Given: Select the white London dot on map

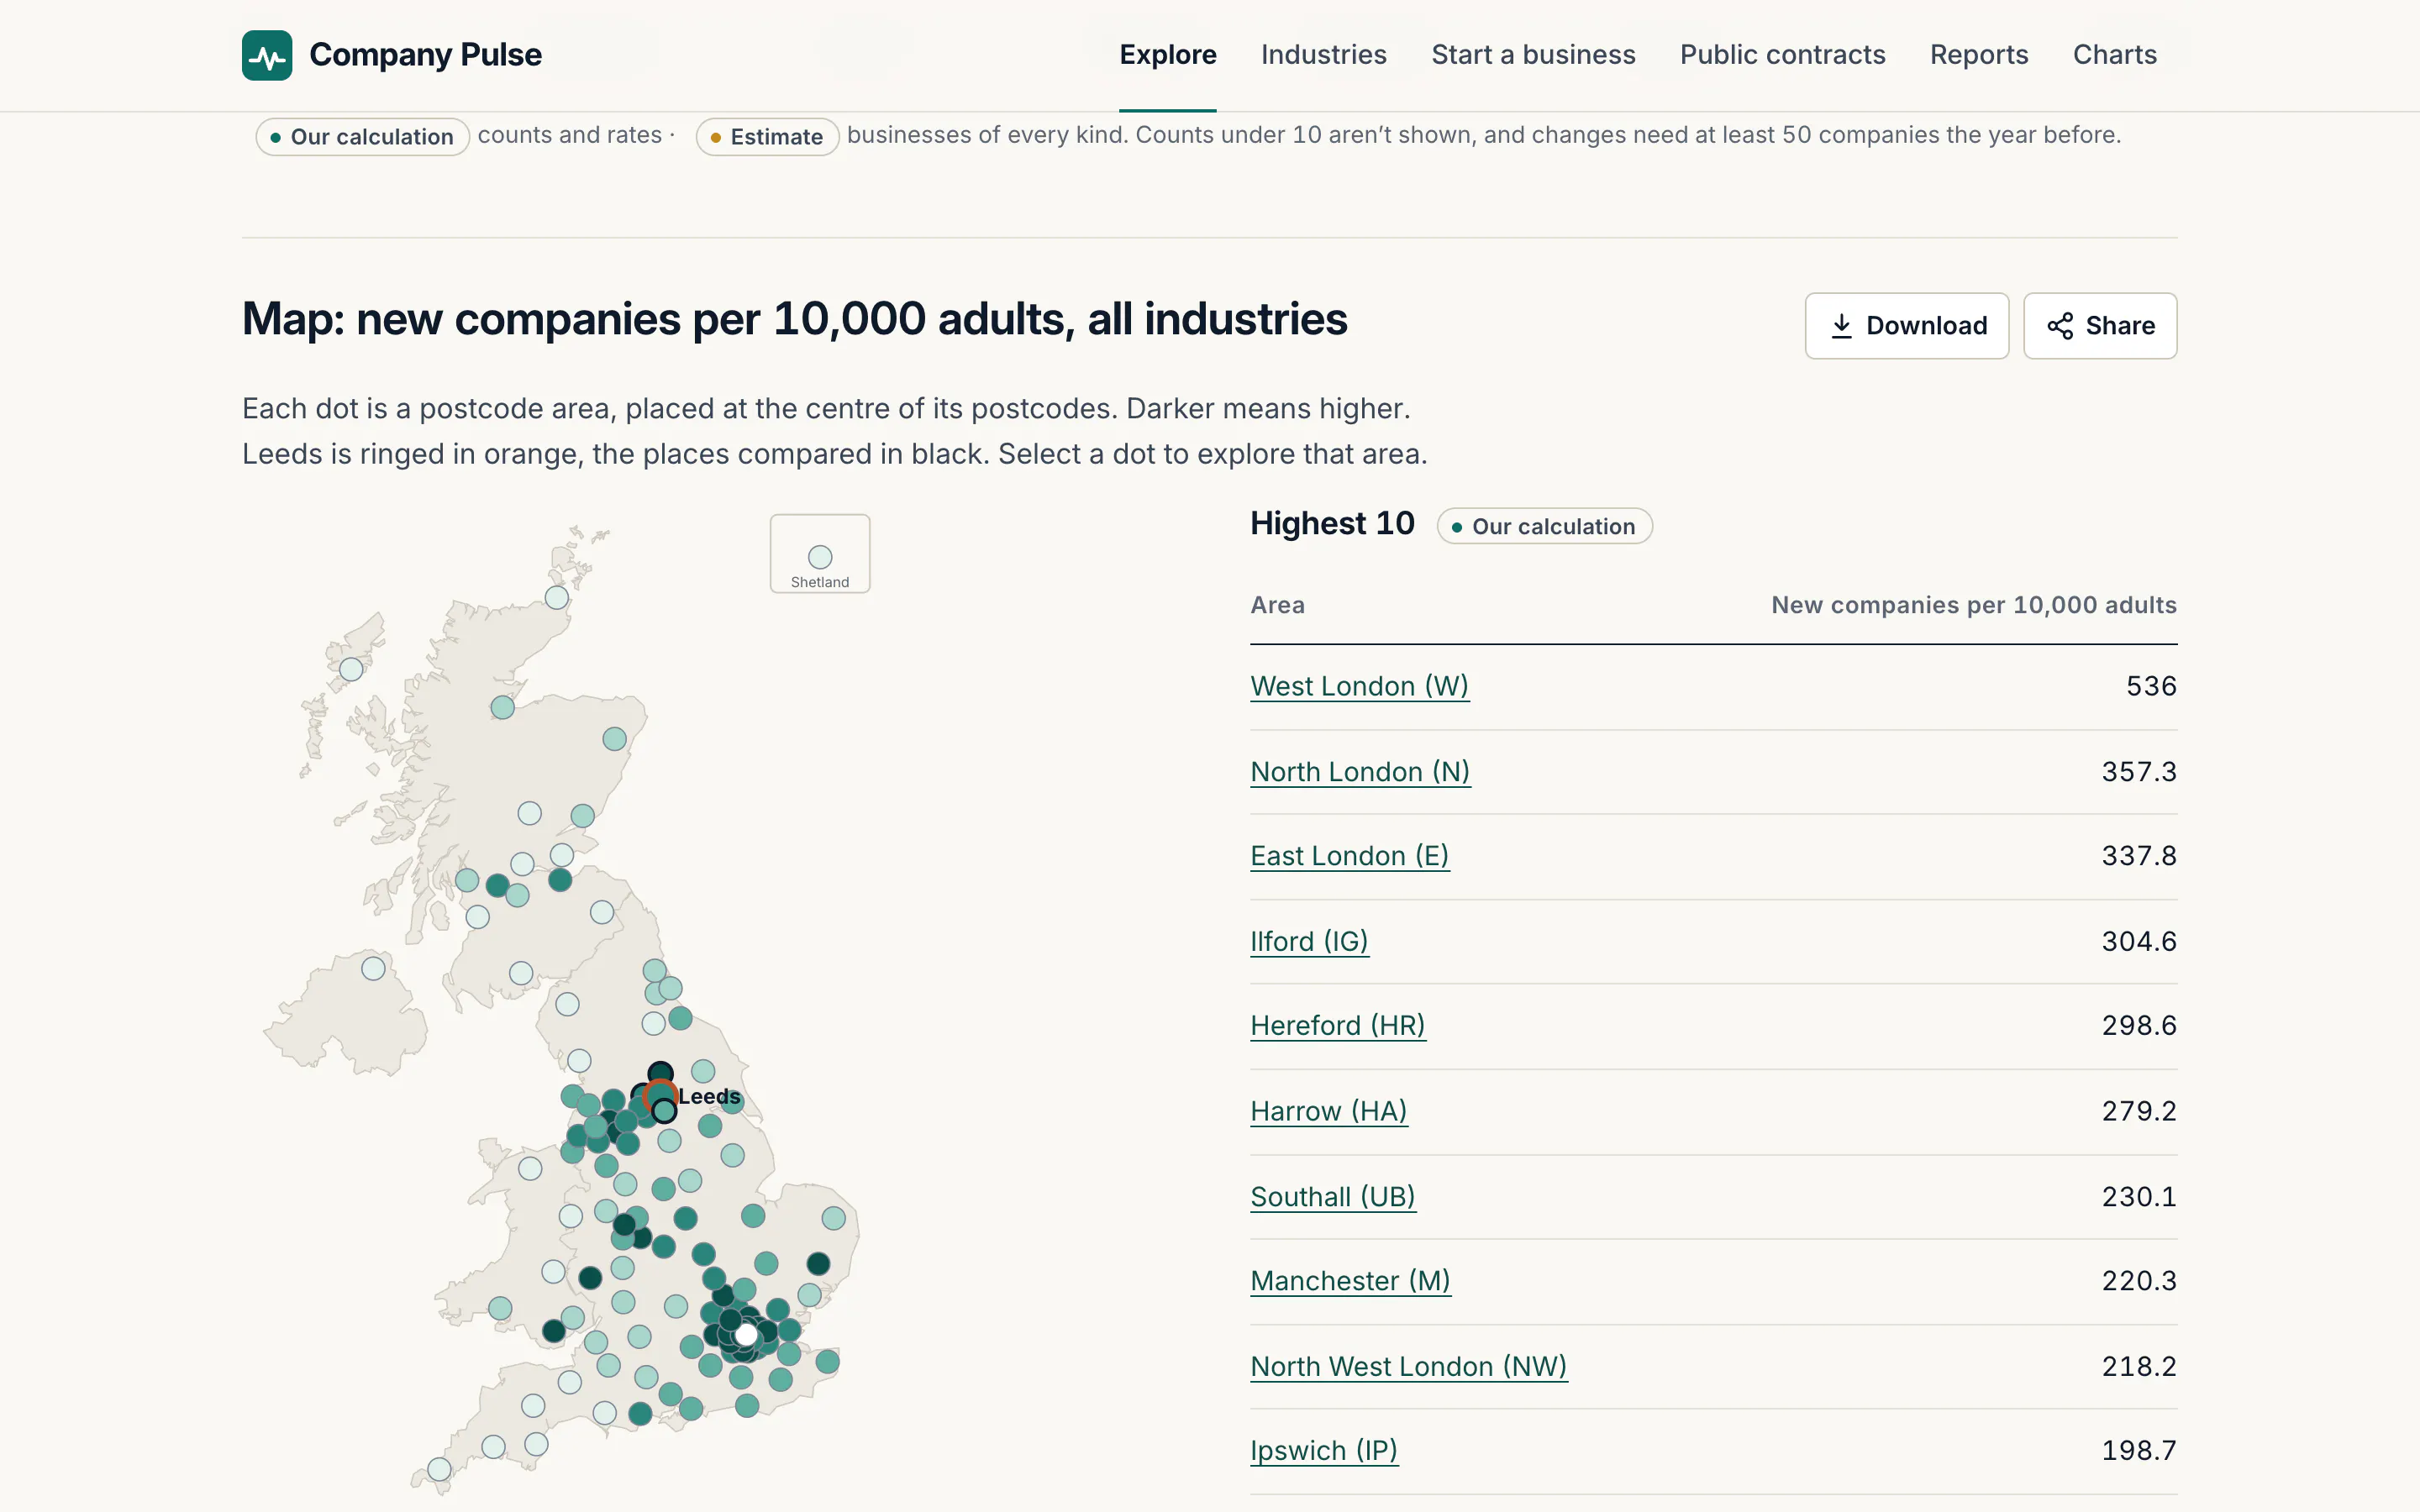Looking at the screenshot, I should [x=746, y=1334].
